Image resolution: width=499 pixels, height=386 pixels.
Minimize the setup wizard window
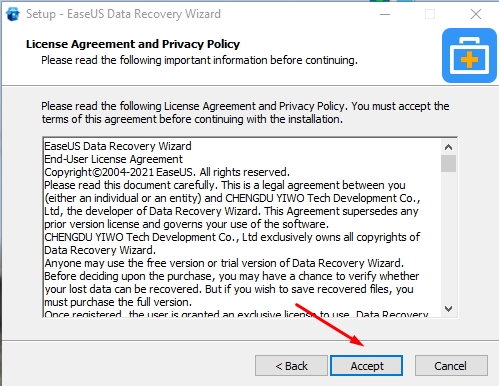click(385, 14)
